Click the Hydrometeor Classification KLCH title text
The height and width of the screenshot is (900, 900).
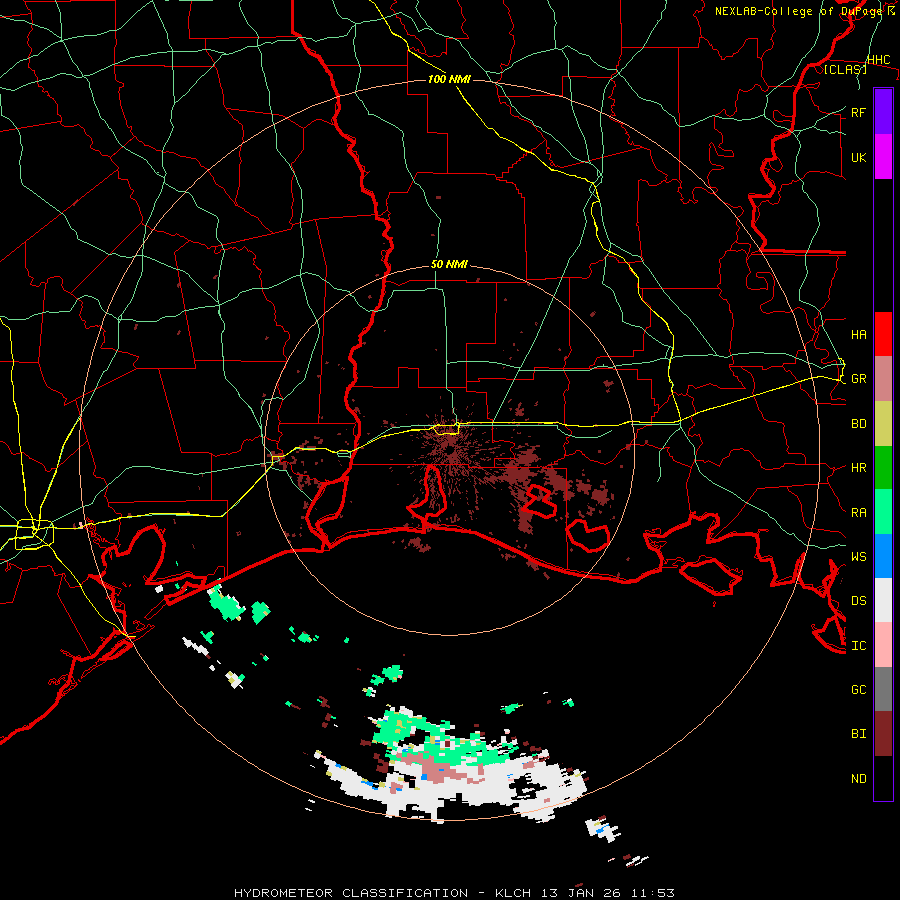(x=454, y=893)
